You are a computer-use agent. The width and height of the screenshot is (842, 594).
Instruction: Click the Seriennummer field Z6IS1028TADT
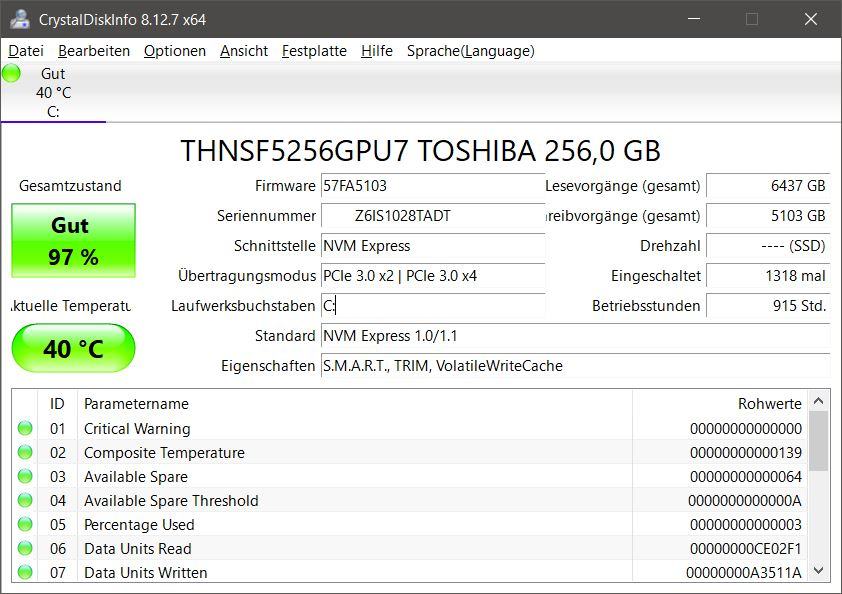433,216
